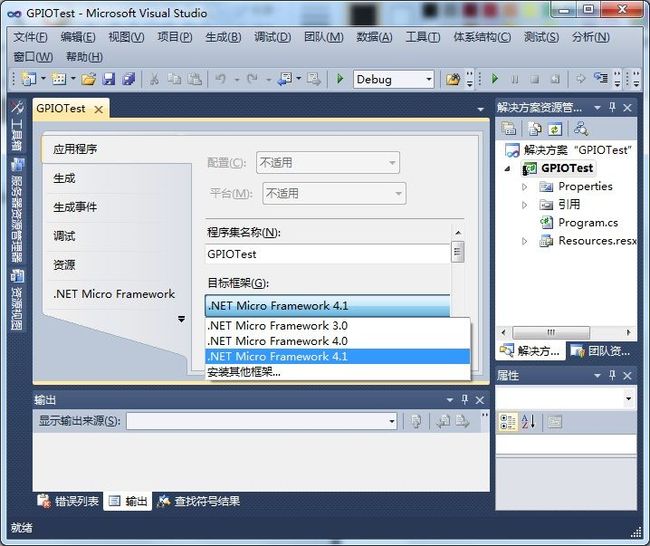The width and height of the screenshot is (650, 546).
Task: Expand the 引用 references node
Action: [524, 205]
